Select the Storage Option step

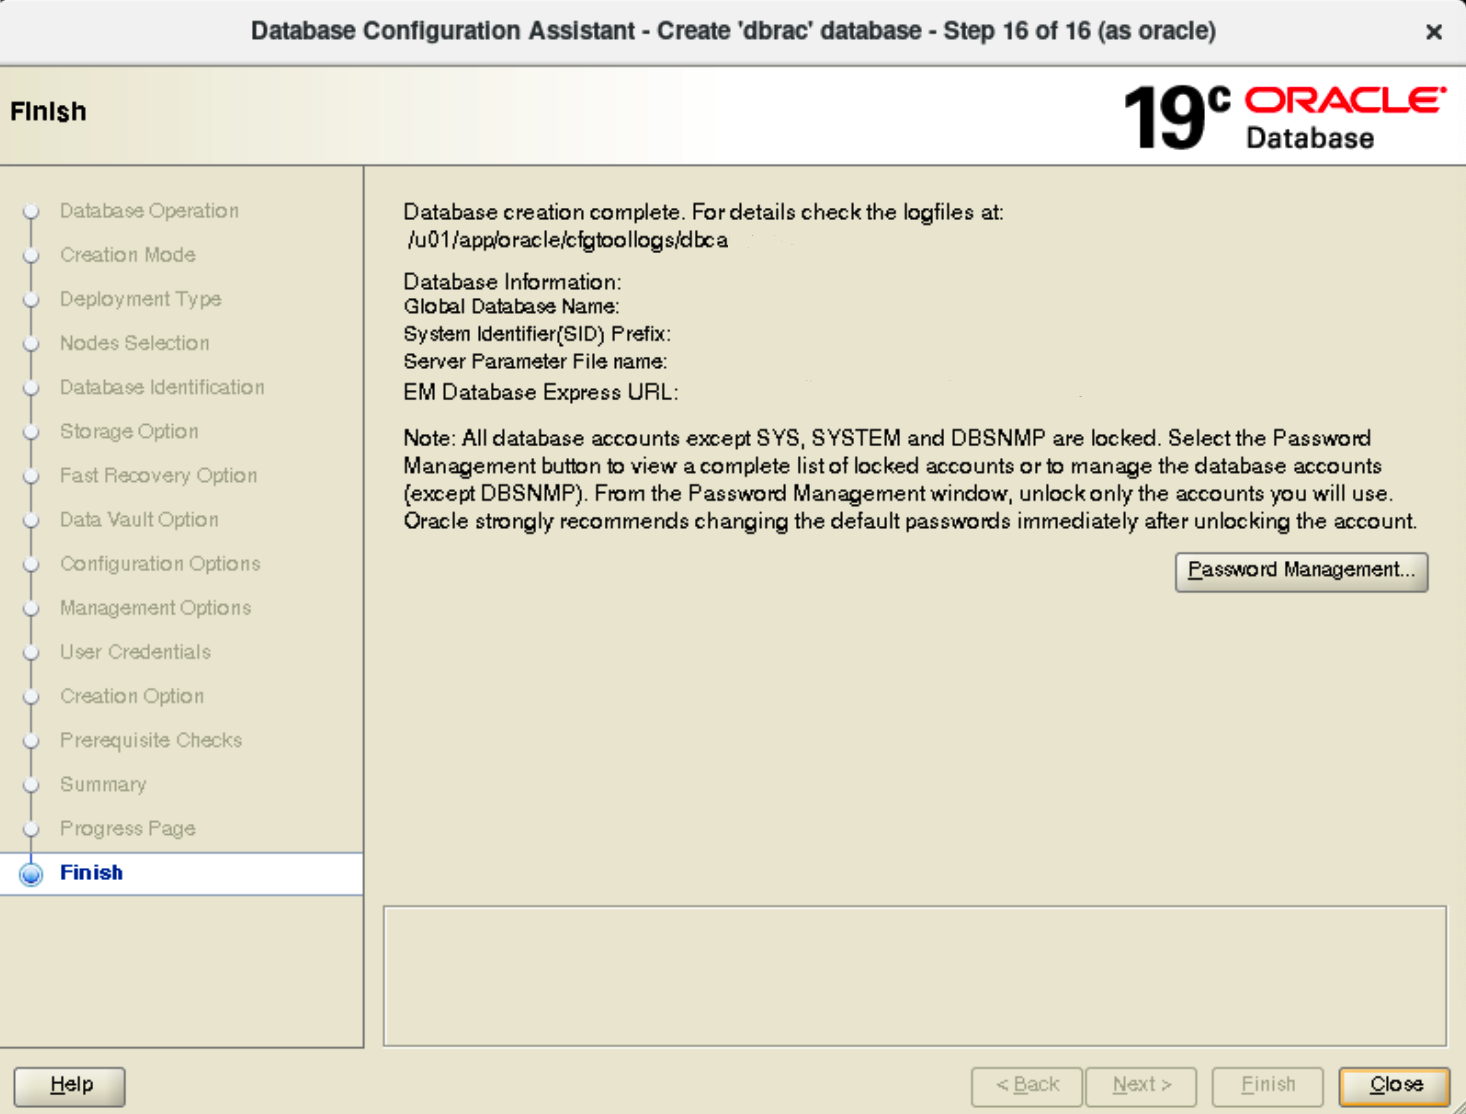pos(129,431)
